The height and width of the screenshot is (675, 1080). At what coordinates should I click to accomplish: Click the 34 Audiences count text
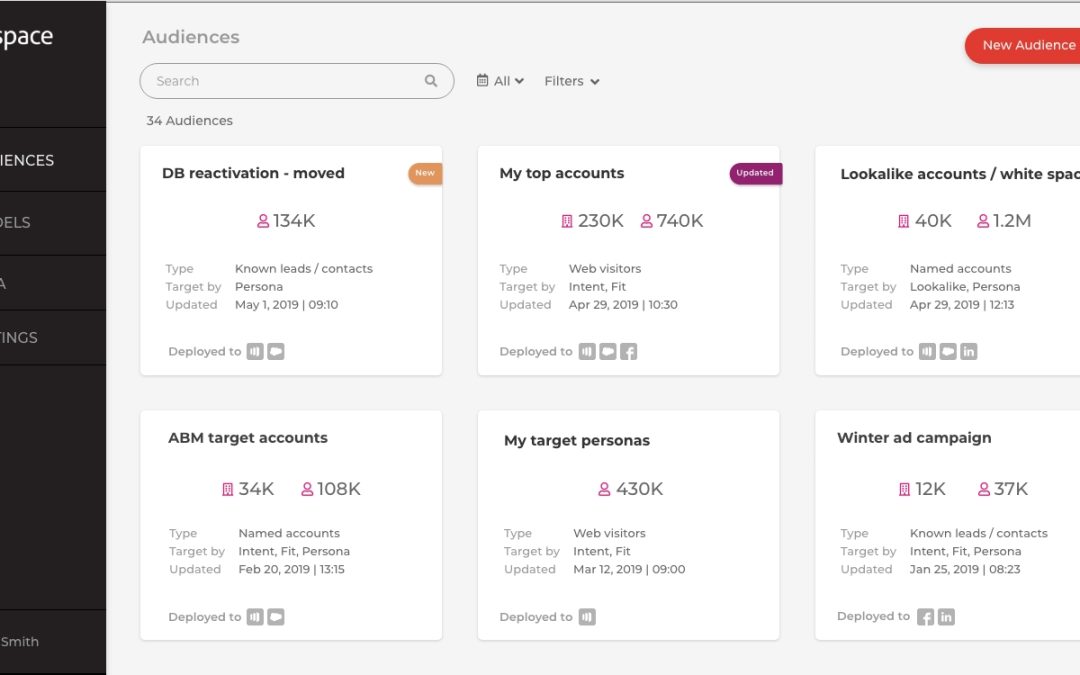point(189,121)
